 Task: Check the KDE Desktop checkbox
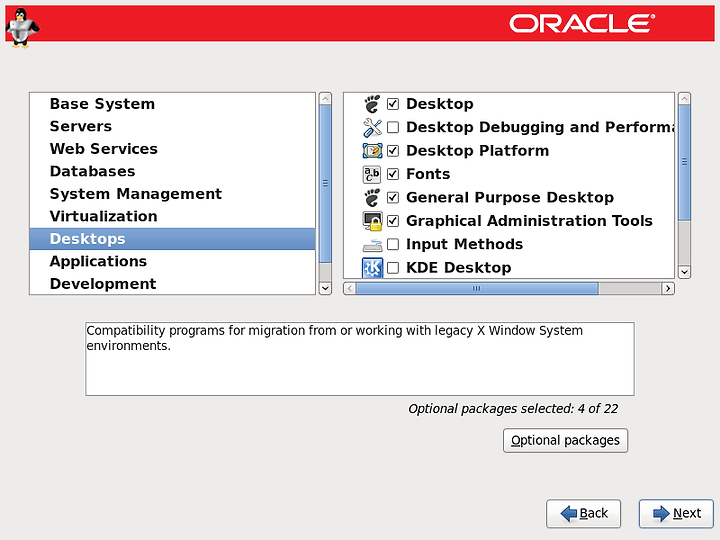(x=393, y=268)
